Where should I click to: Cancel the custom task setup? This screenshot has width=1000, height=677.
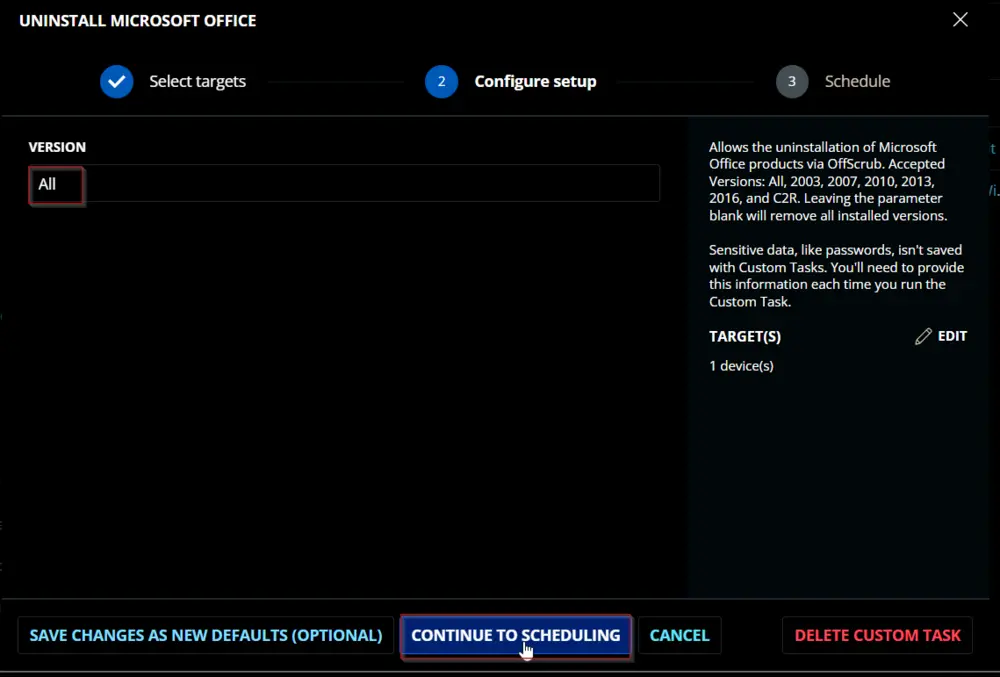click(x=679, y=635)
